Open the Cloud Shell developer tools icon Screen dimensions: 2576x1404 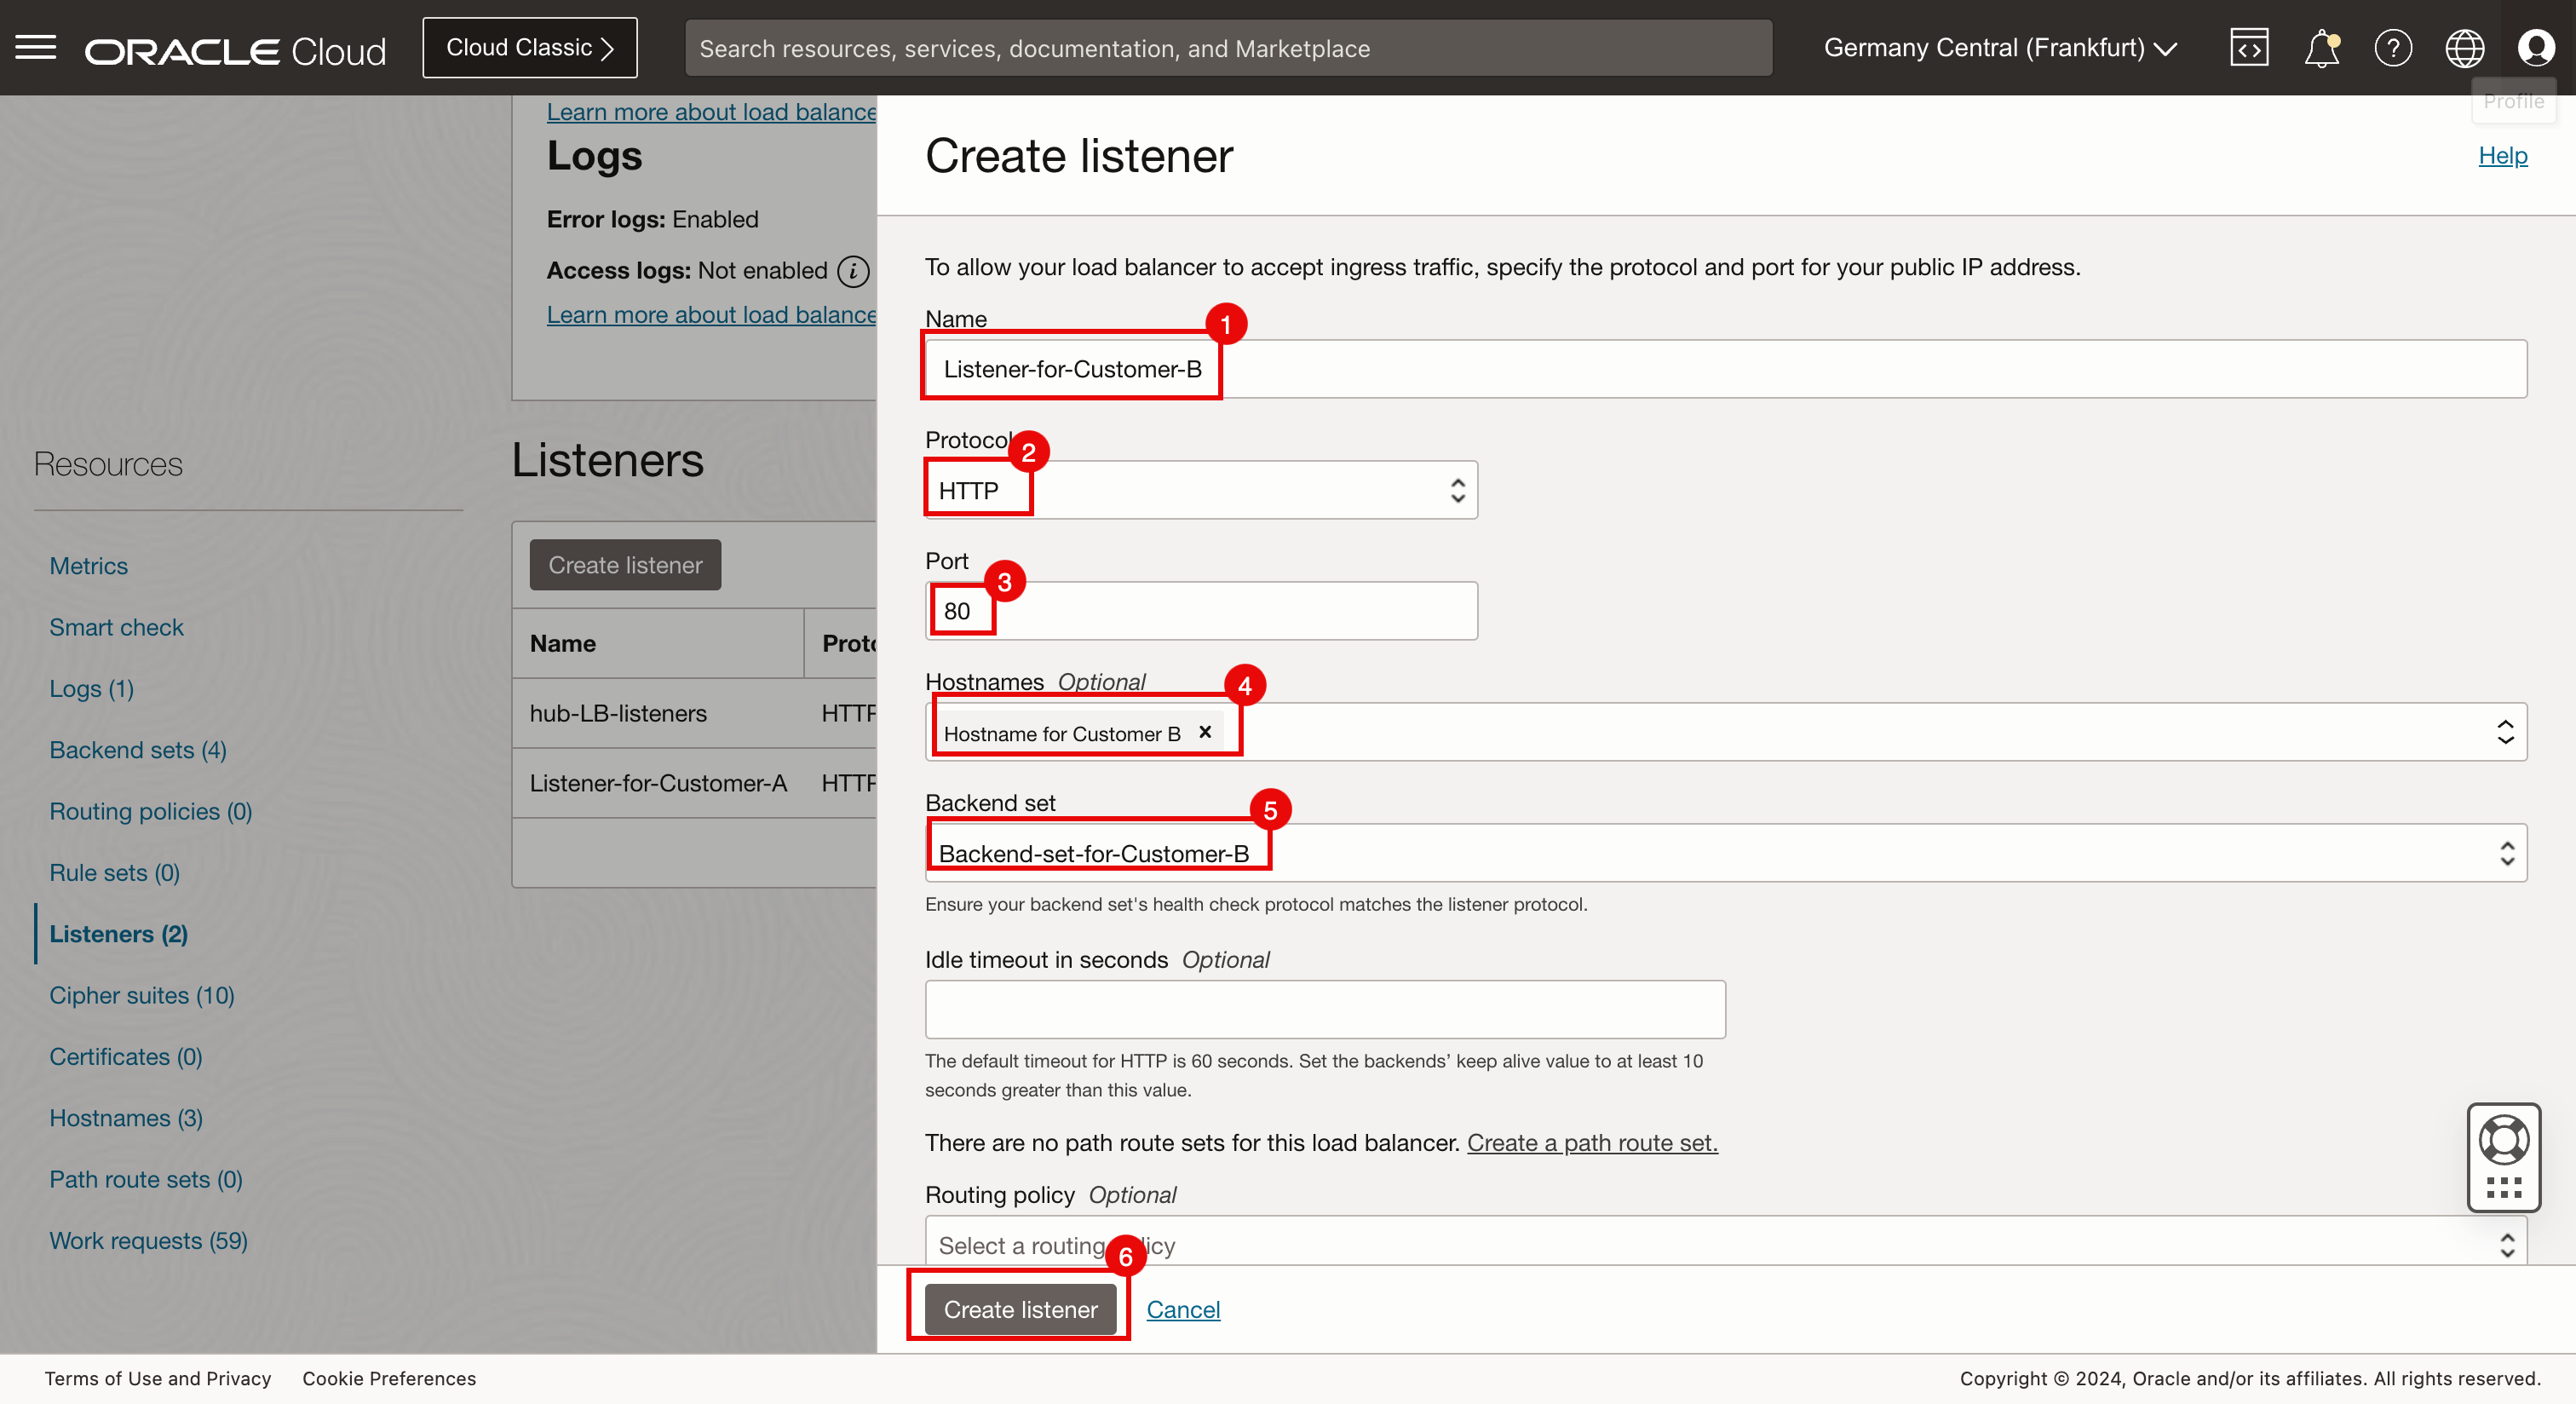2248,48
